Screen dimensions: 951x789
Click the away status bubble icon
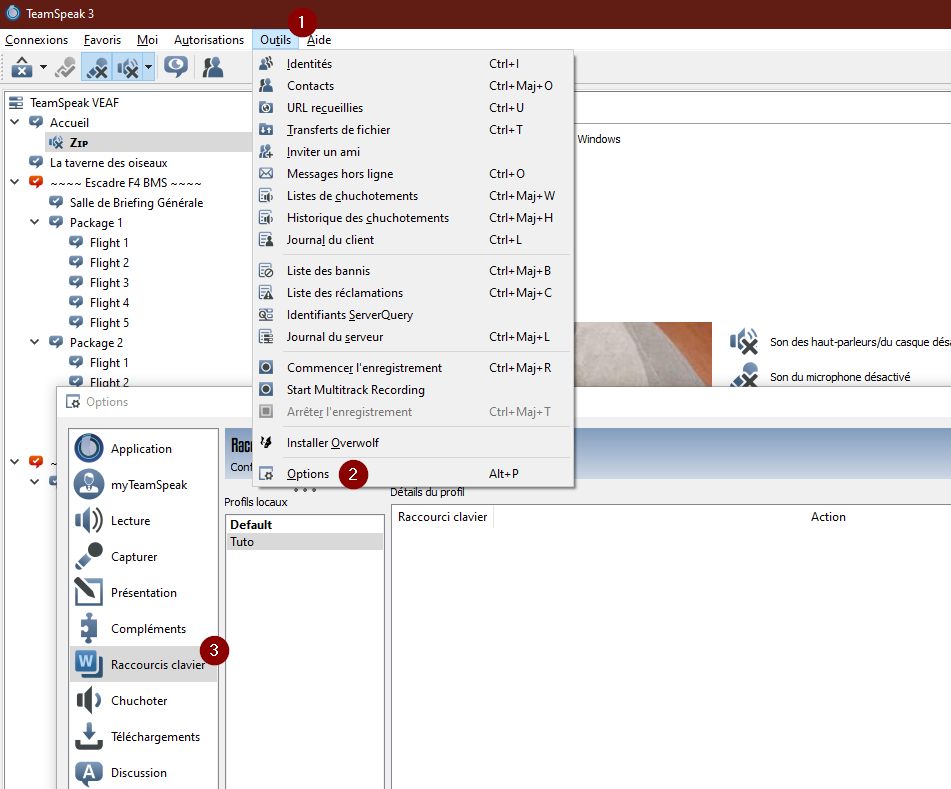176,67
